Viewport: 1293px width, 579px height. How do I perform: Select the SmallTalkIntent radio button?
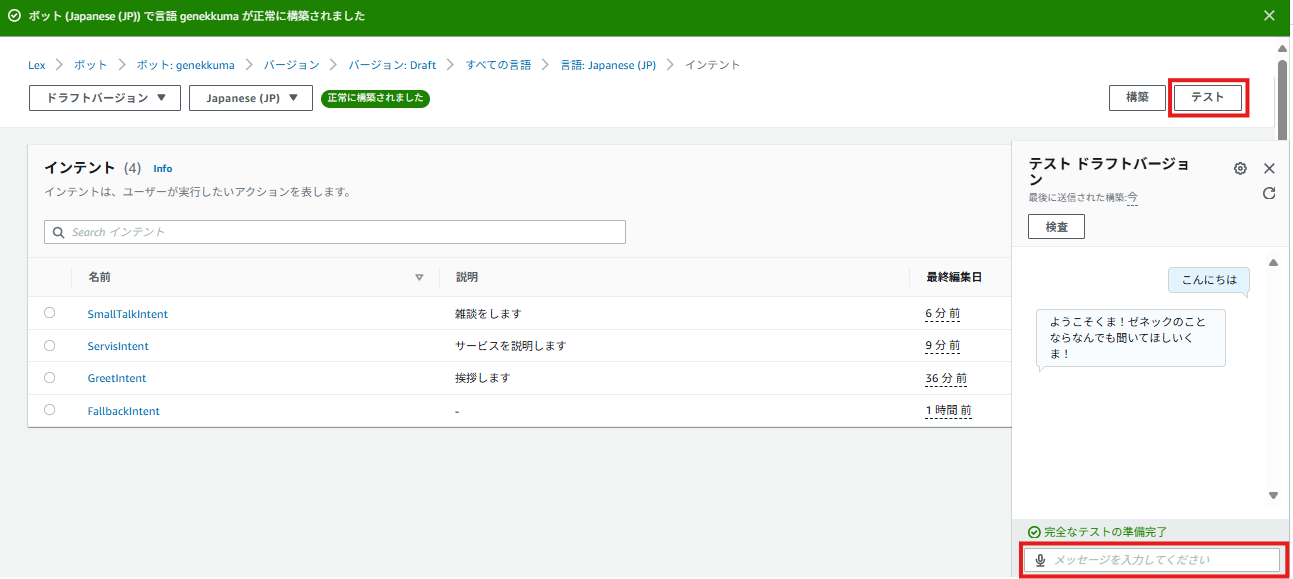click(x=50, y=313)
